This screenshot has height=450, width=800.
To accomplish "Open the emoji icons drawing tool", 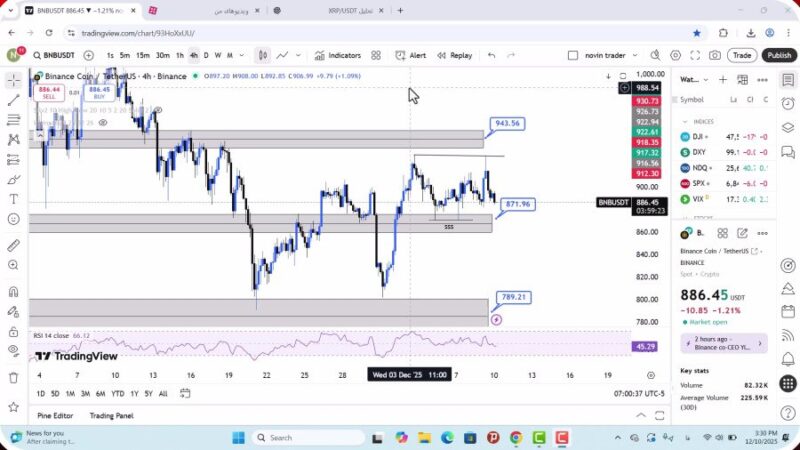I will [13, 219].
